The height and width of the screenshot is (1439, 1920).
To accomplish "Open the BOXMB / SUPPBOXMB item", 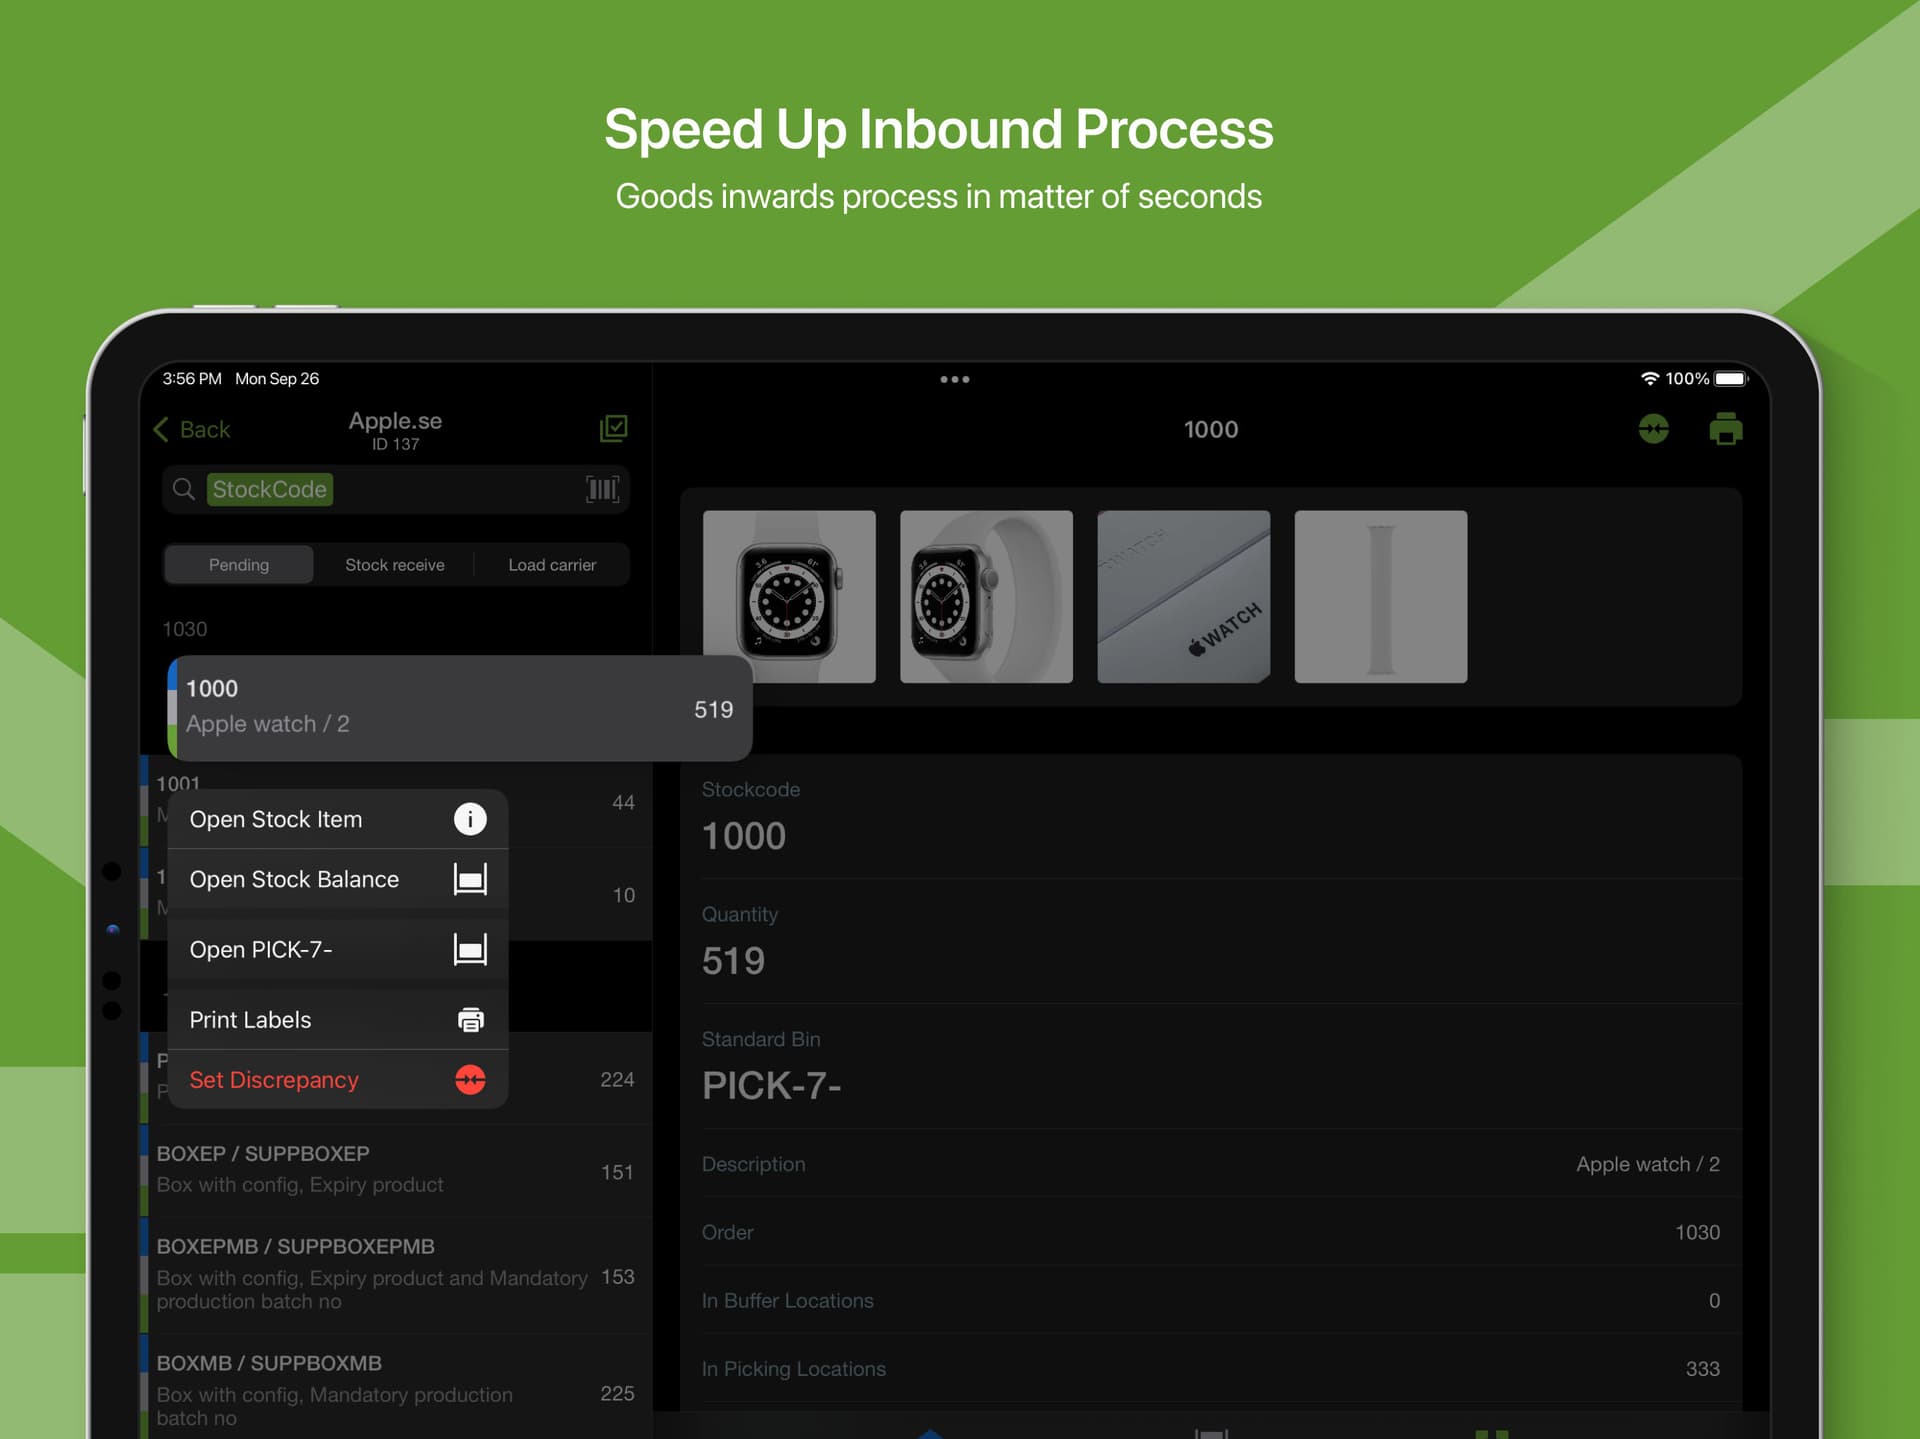I will click(x=396, y=1390).
